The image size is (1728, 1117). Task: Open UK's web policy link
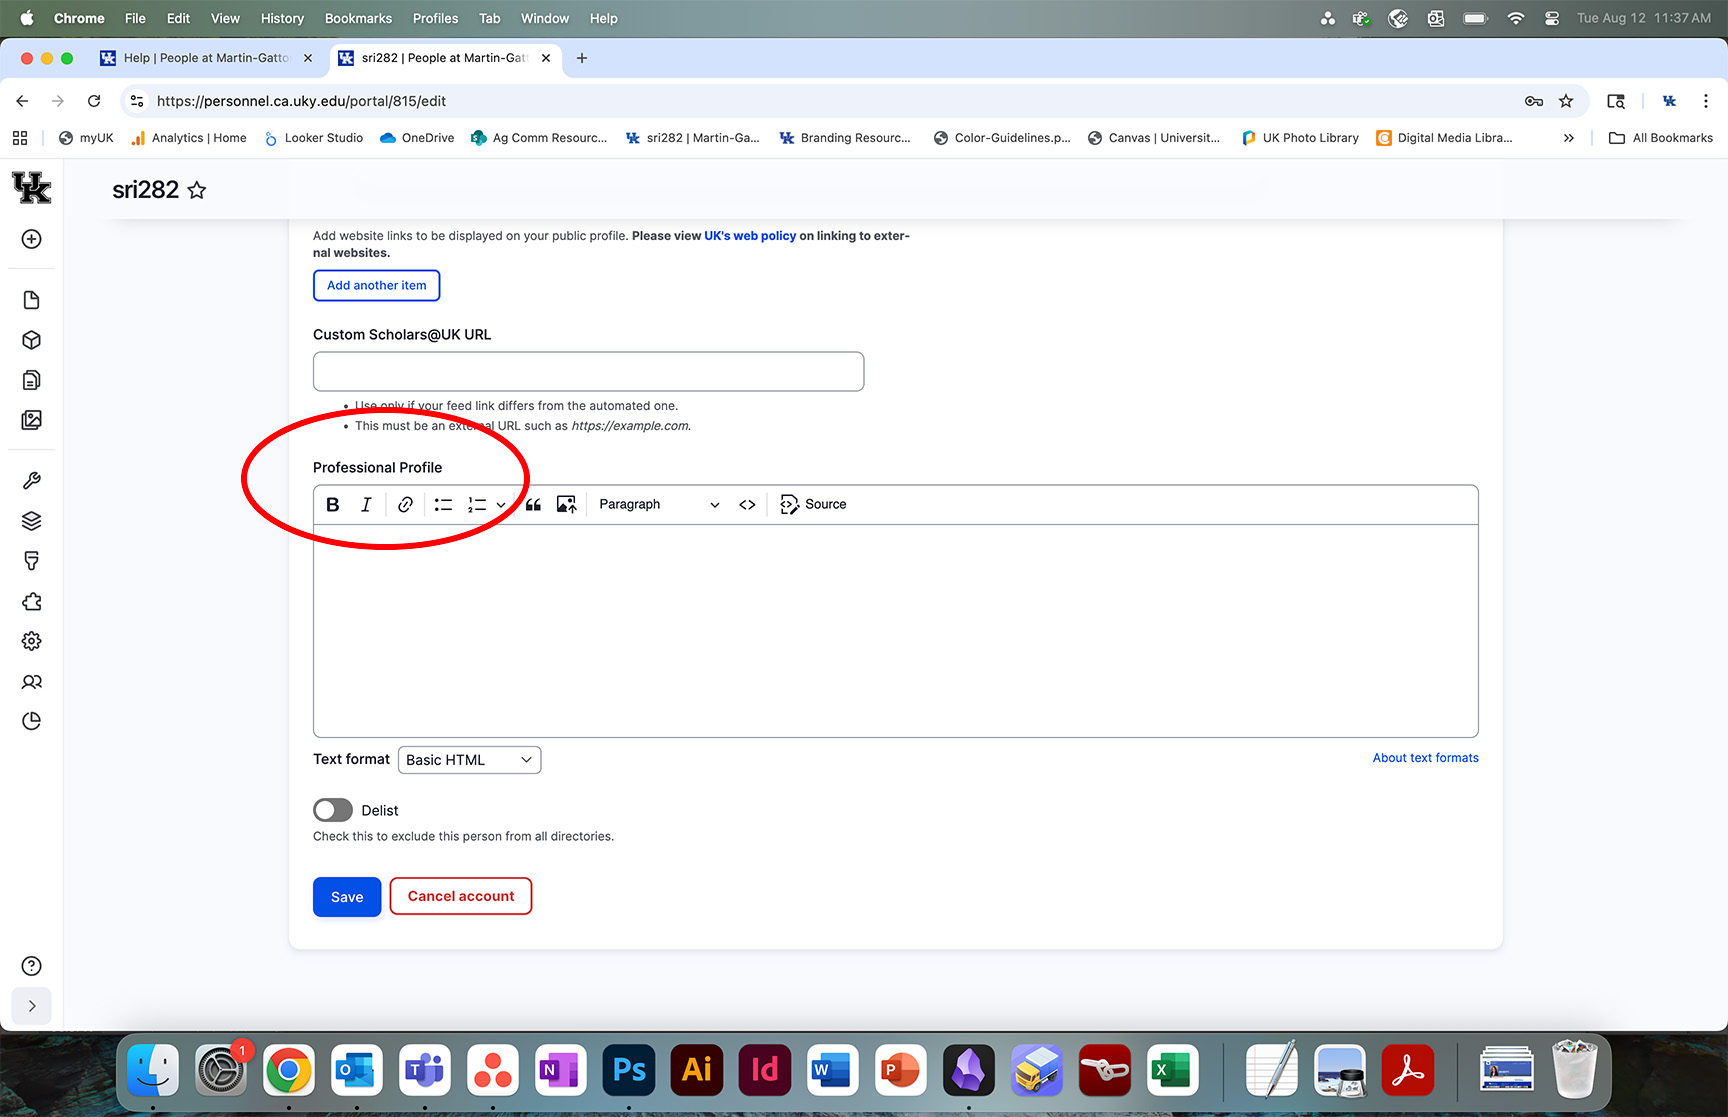(750, 236)
